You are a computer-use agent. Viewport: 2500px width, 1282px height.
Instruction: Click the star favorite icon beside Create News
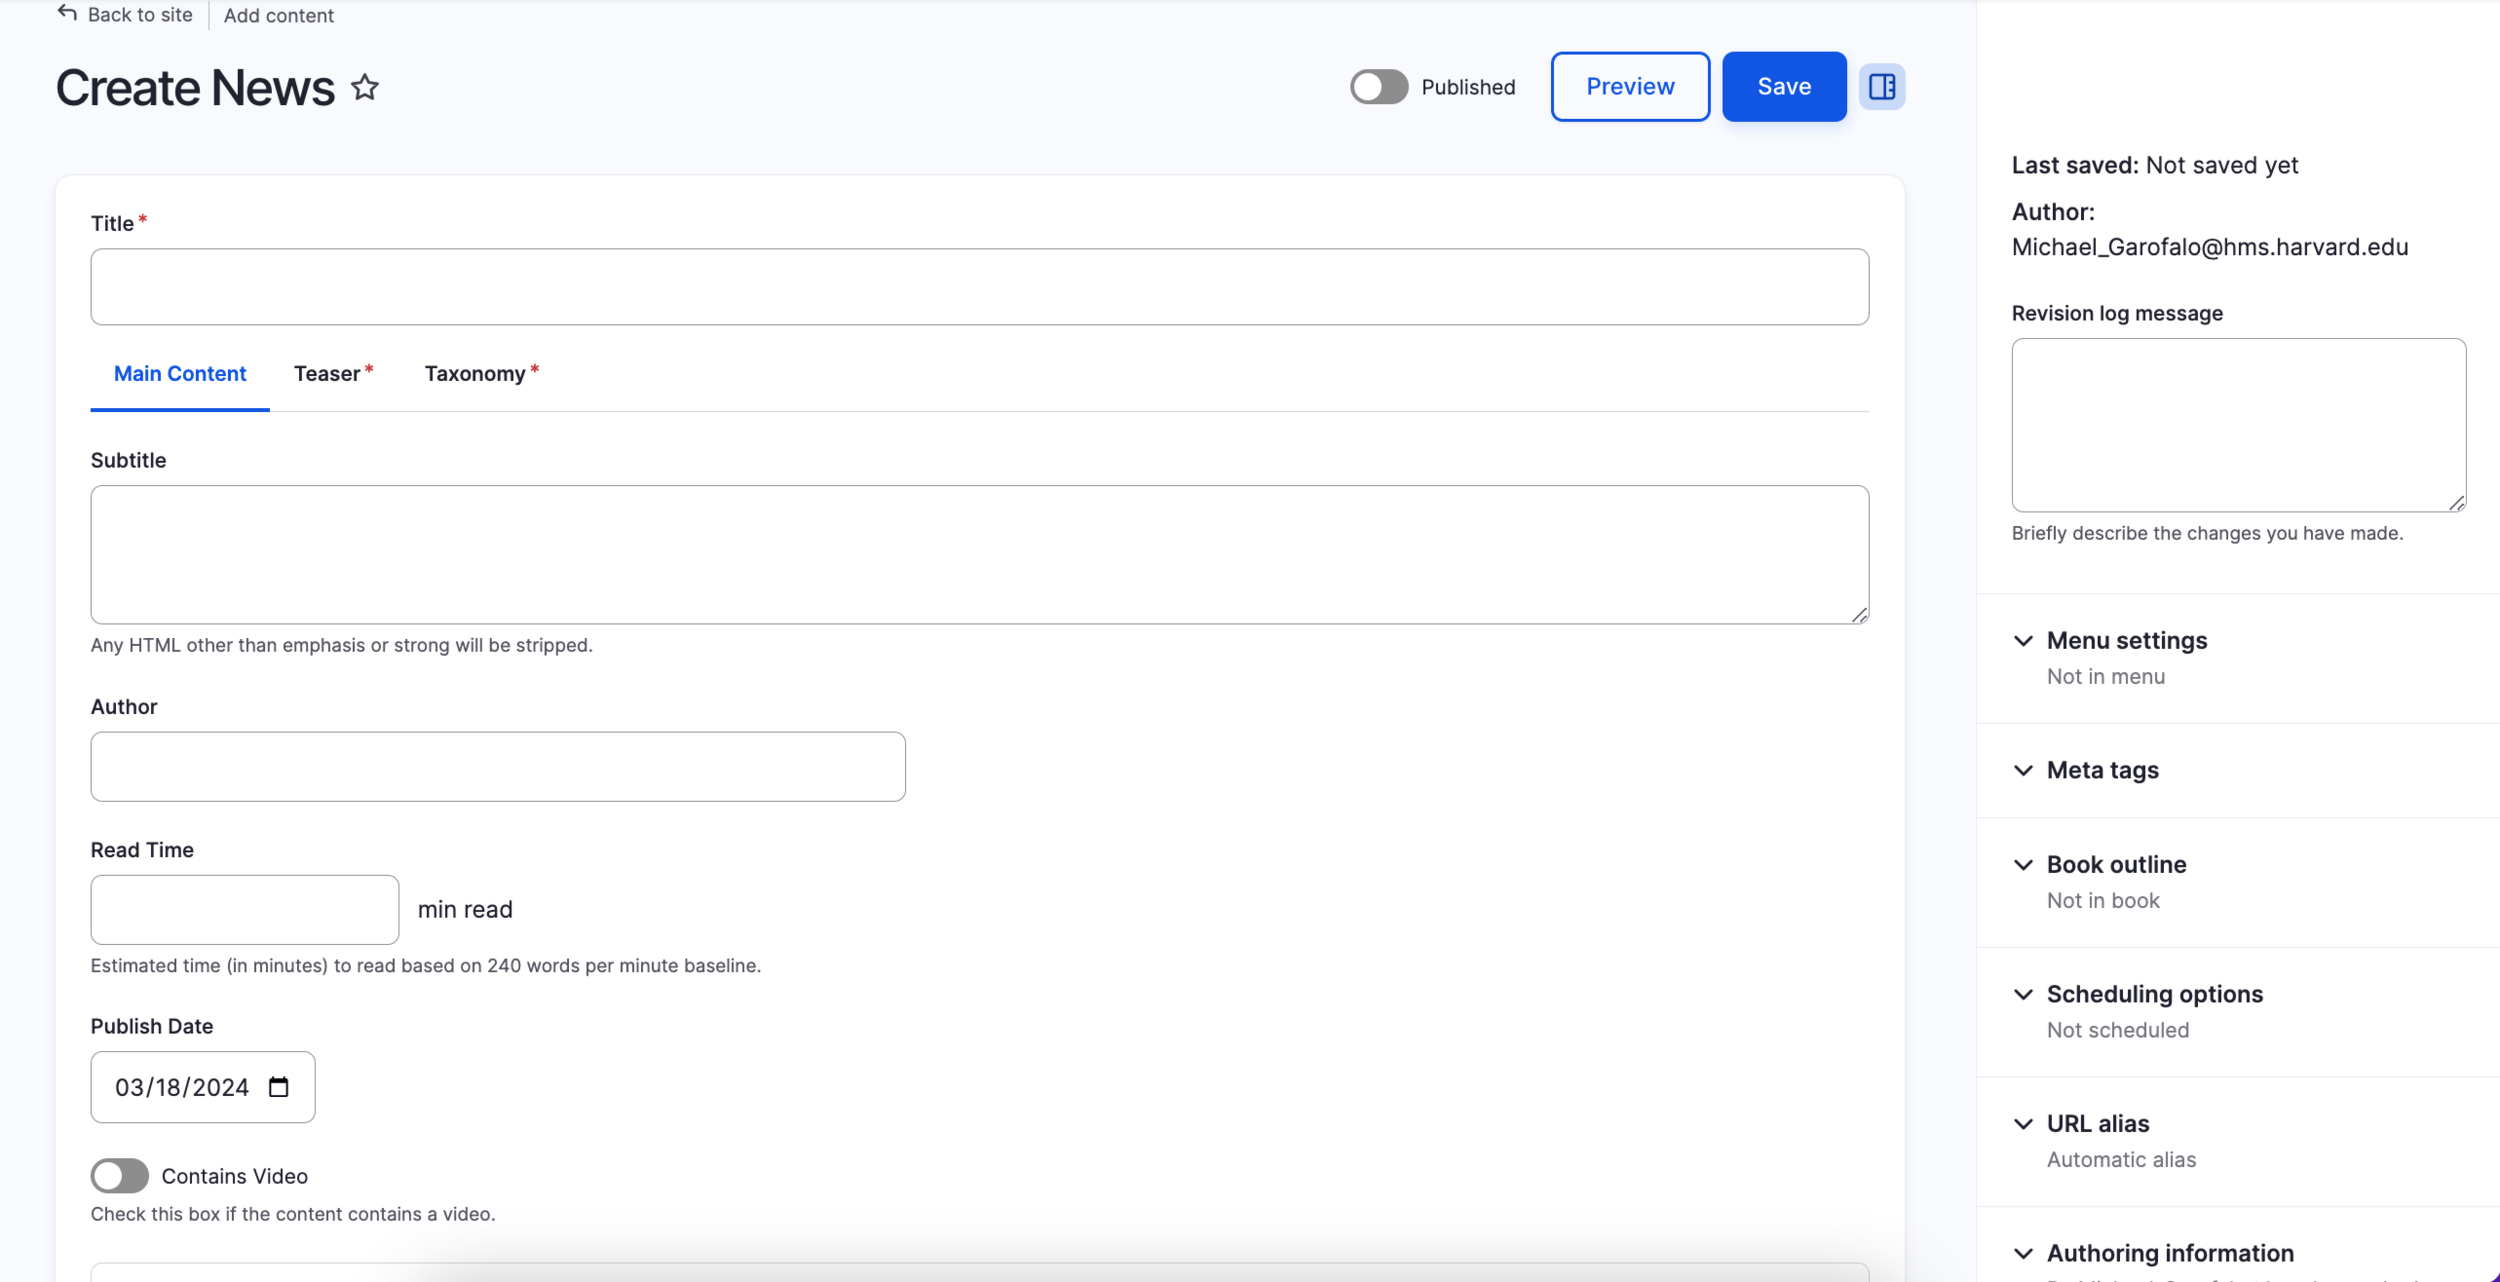click(365, 88)
